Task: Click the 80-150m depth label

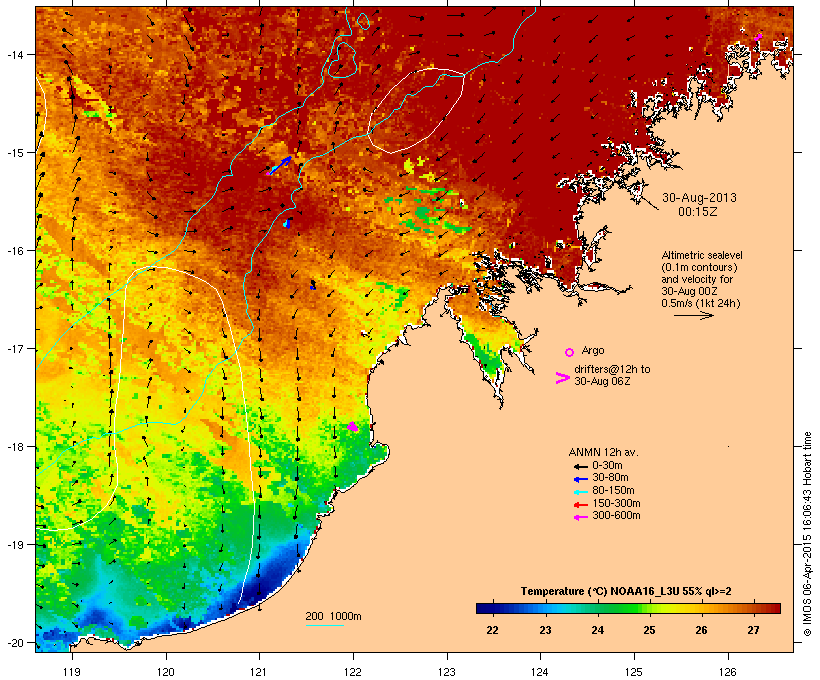Action: click(x=613, y=491)
